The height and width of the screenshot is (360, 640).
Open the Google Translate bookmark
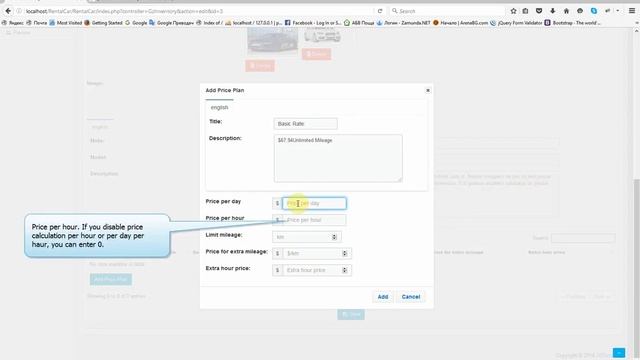coord(171,23)
